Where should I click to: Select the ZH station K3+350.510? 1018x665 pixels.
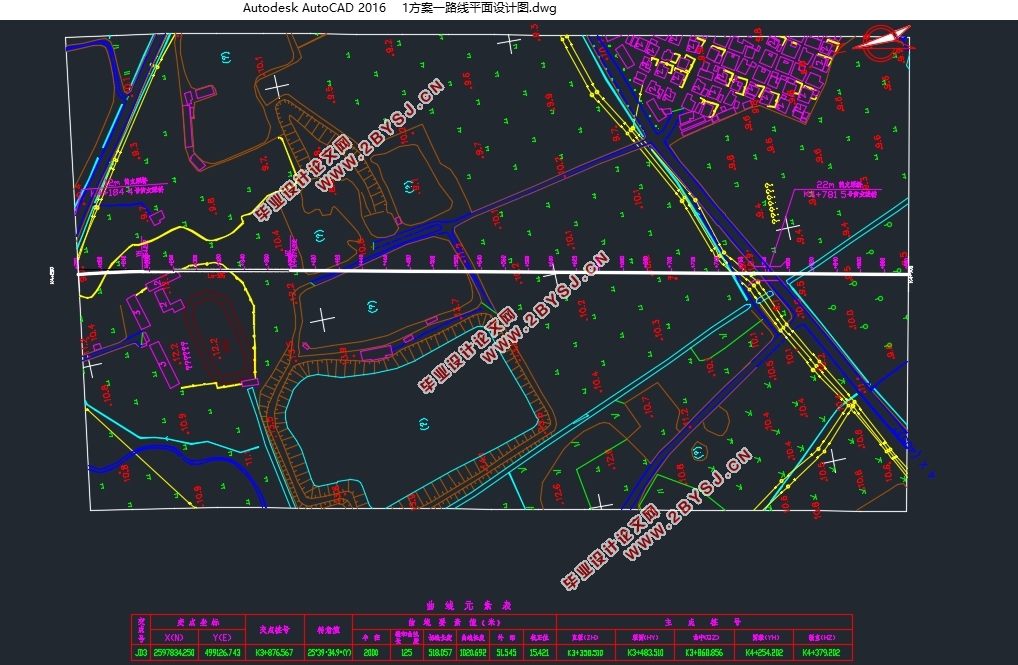tap(586, 652)
